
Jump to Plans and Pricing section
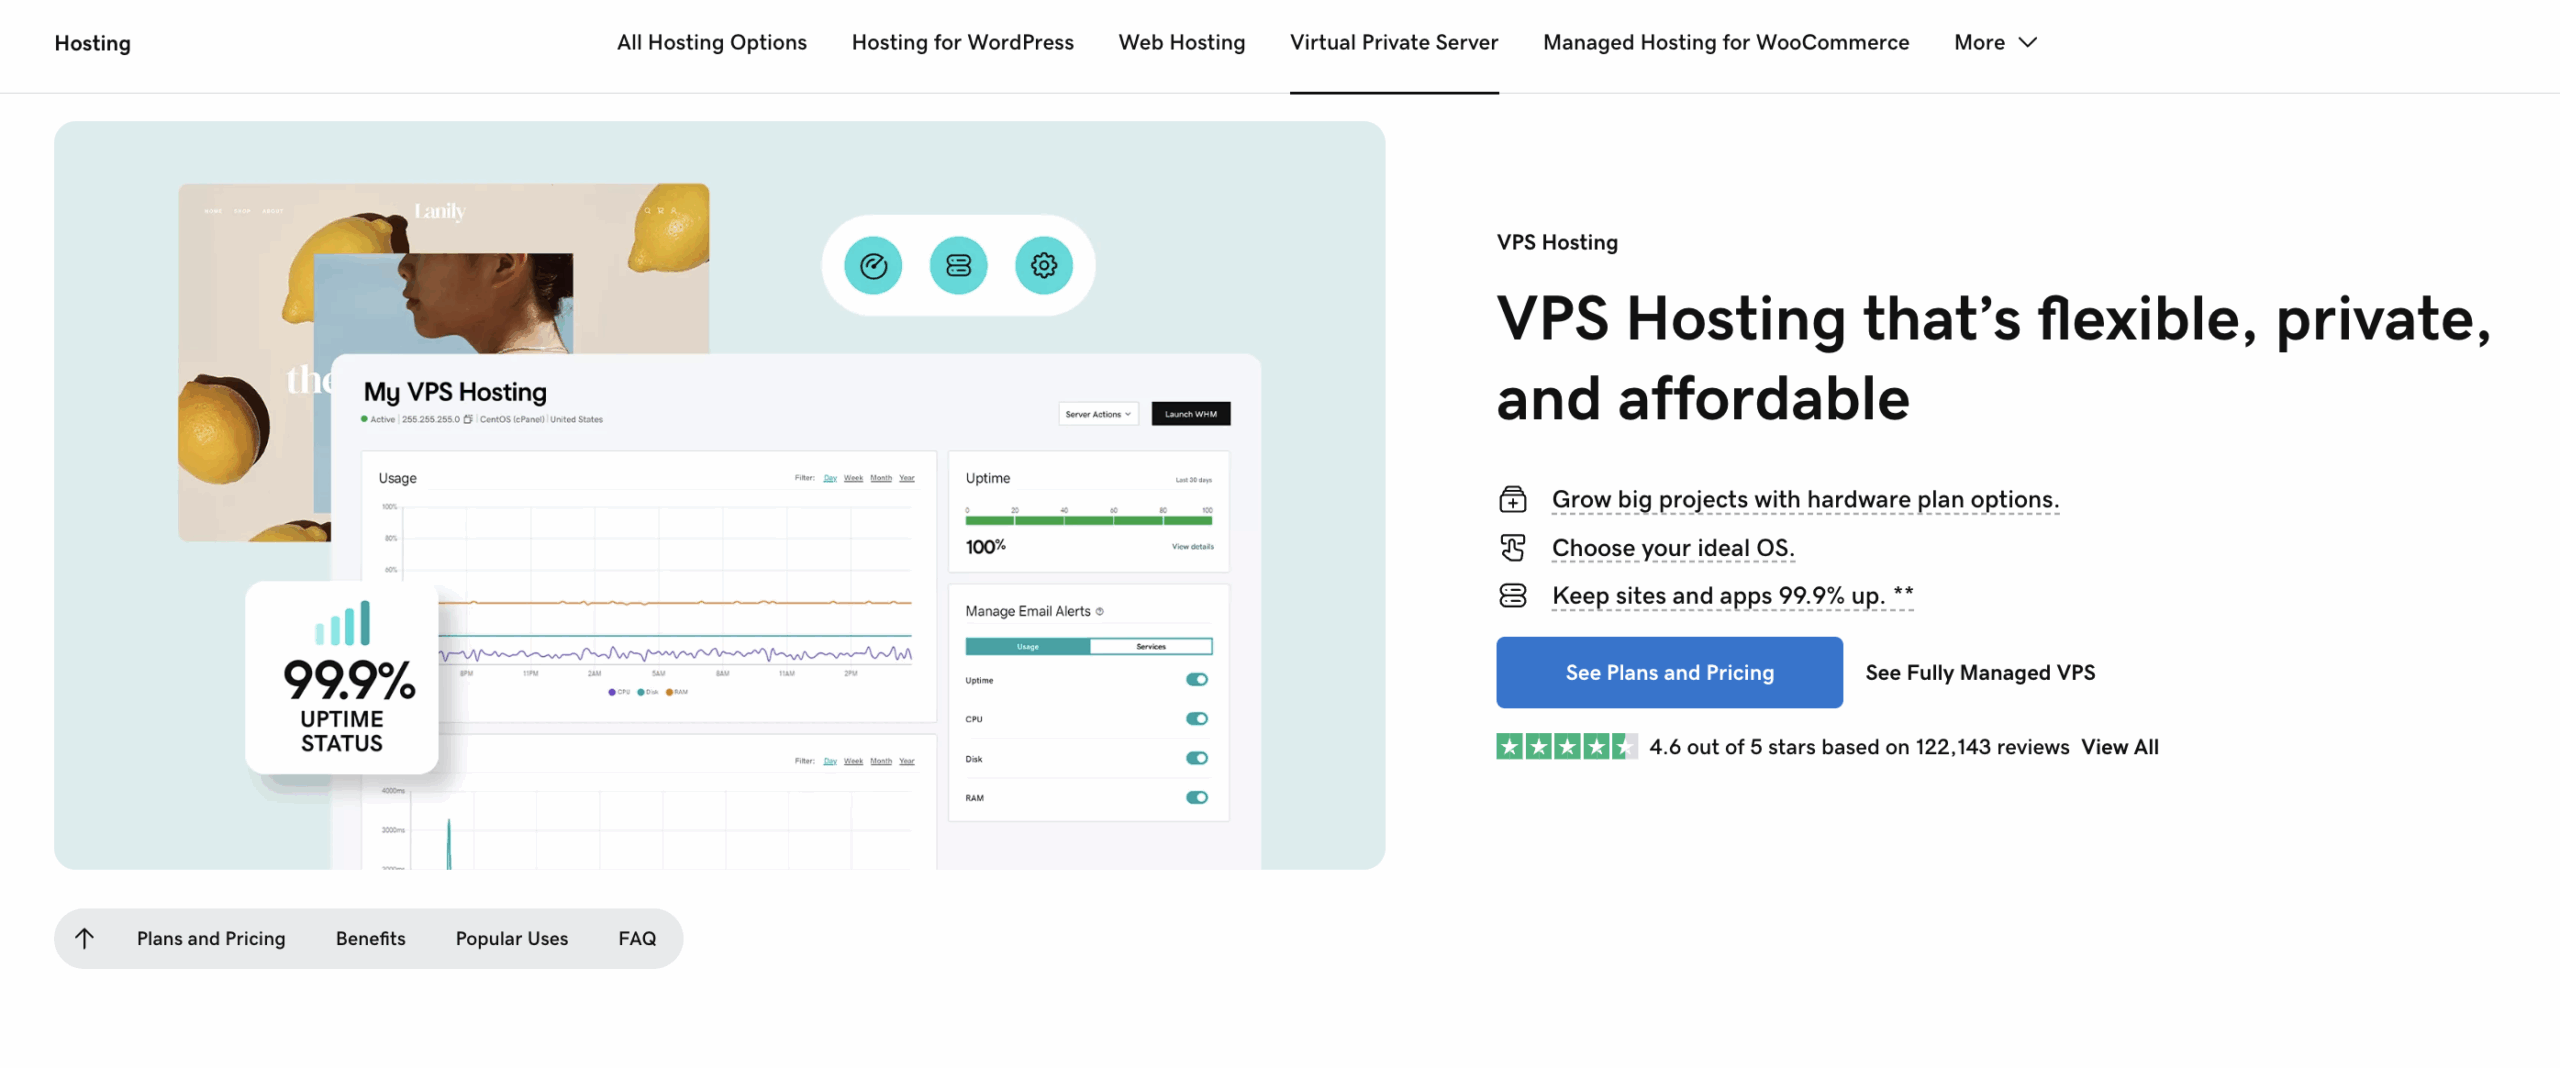(x=211, y=938)
